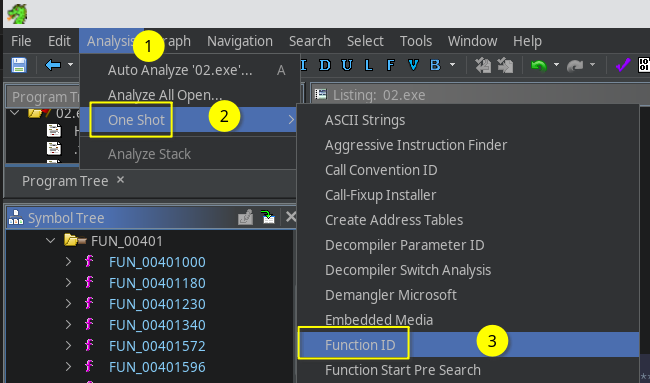Click the 'V' toolbar navigation icon
Image resolution: width=650 pixels, height=383 pixels.
[413, 65]
